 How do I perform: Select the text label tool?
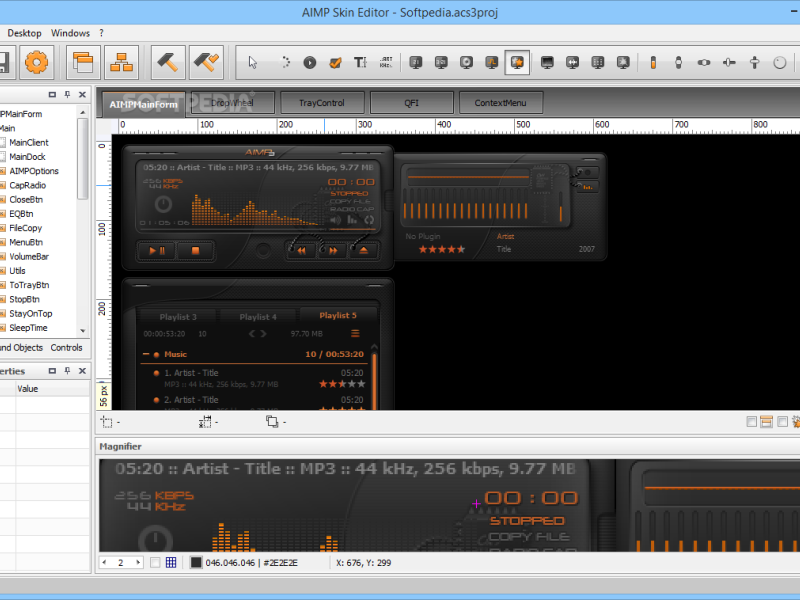[360, 63]
